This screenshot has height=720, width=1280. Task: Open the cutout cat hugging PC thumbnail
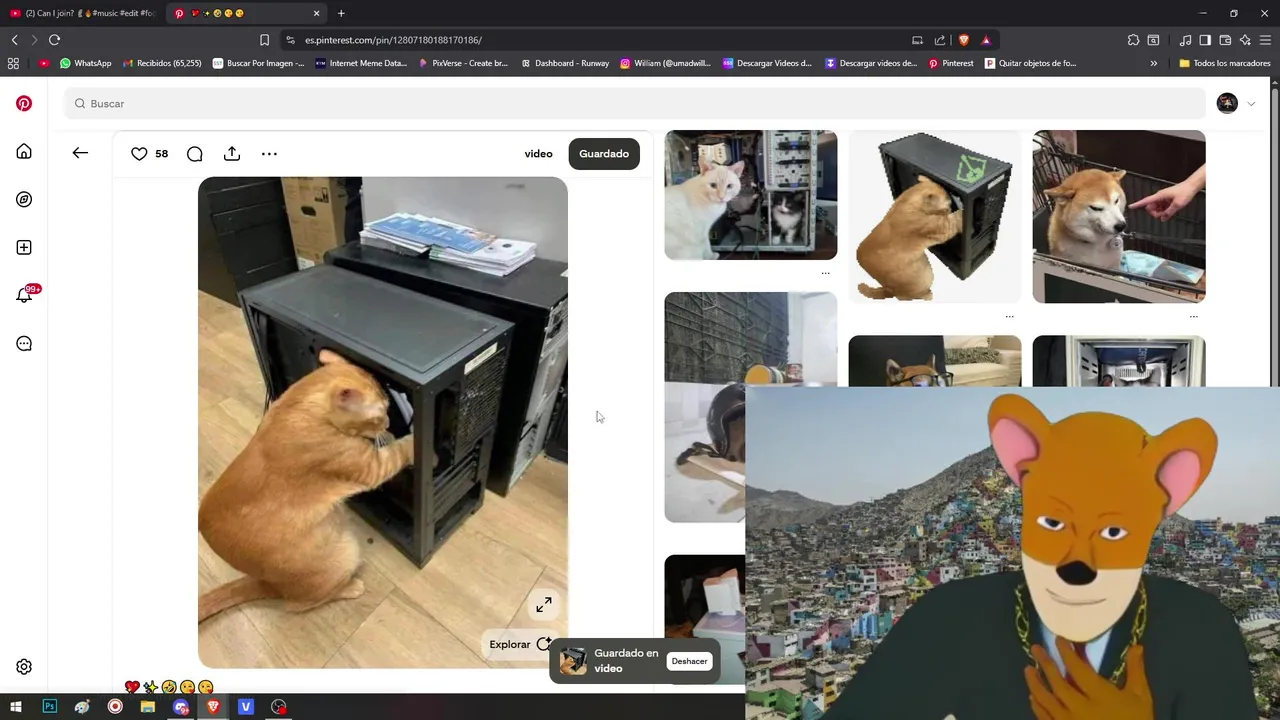[x=935, y=216]
